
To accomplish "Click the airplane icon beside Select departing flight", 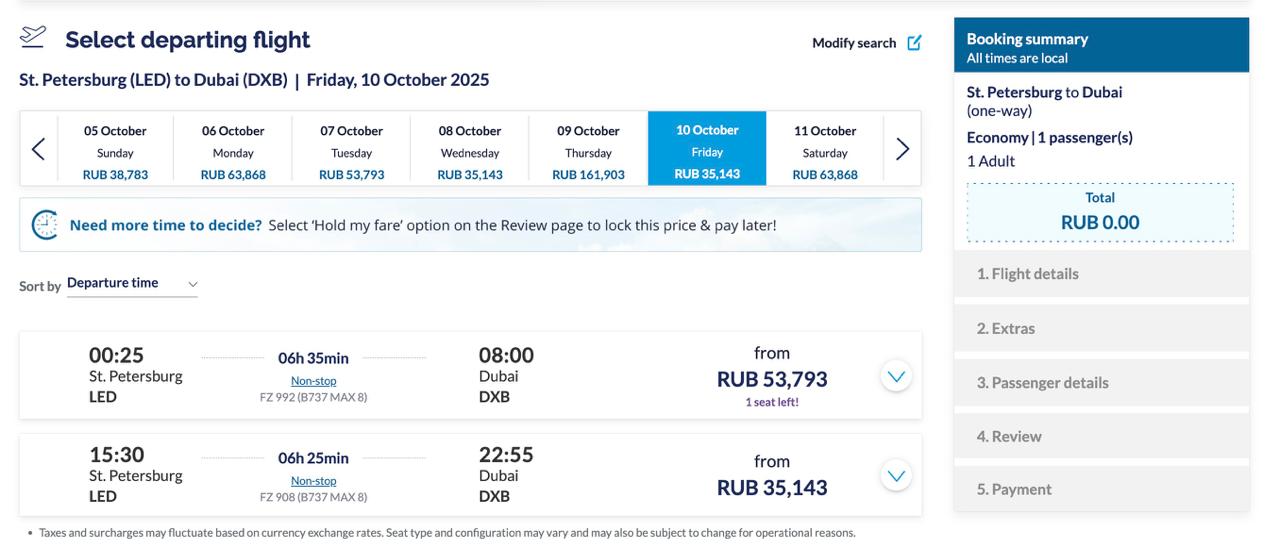I will tap(33, 37).
